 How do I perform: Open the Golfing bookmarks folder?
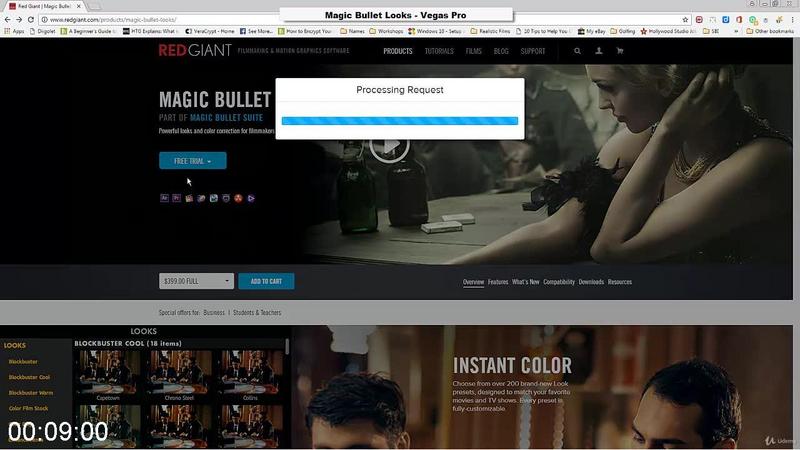(x=622, y=31)
